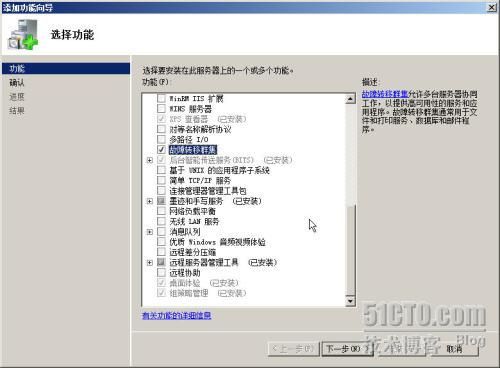
Task: Select the 确认 step in sidebar
Action: (x=17, y=83)
